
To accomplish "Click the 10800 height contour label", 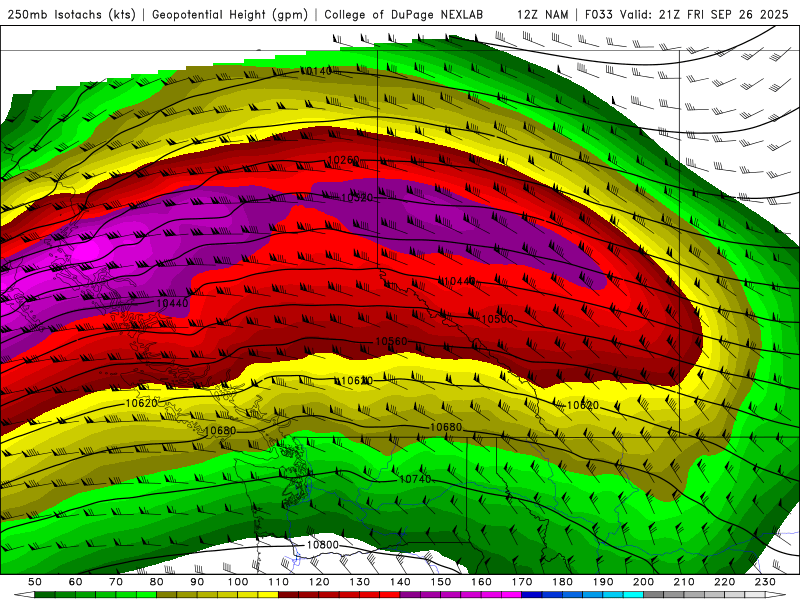I will 322,545.
